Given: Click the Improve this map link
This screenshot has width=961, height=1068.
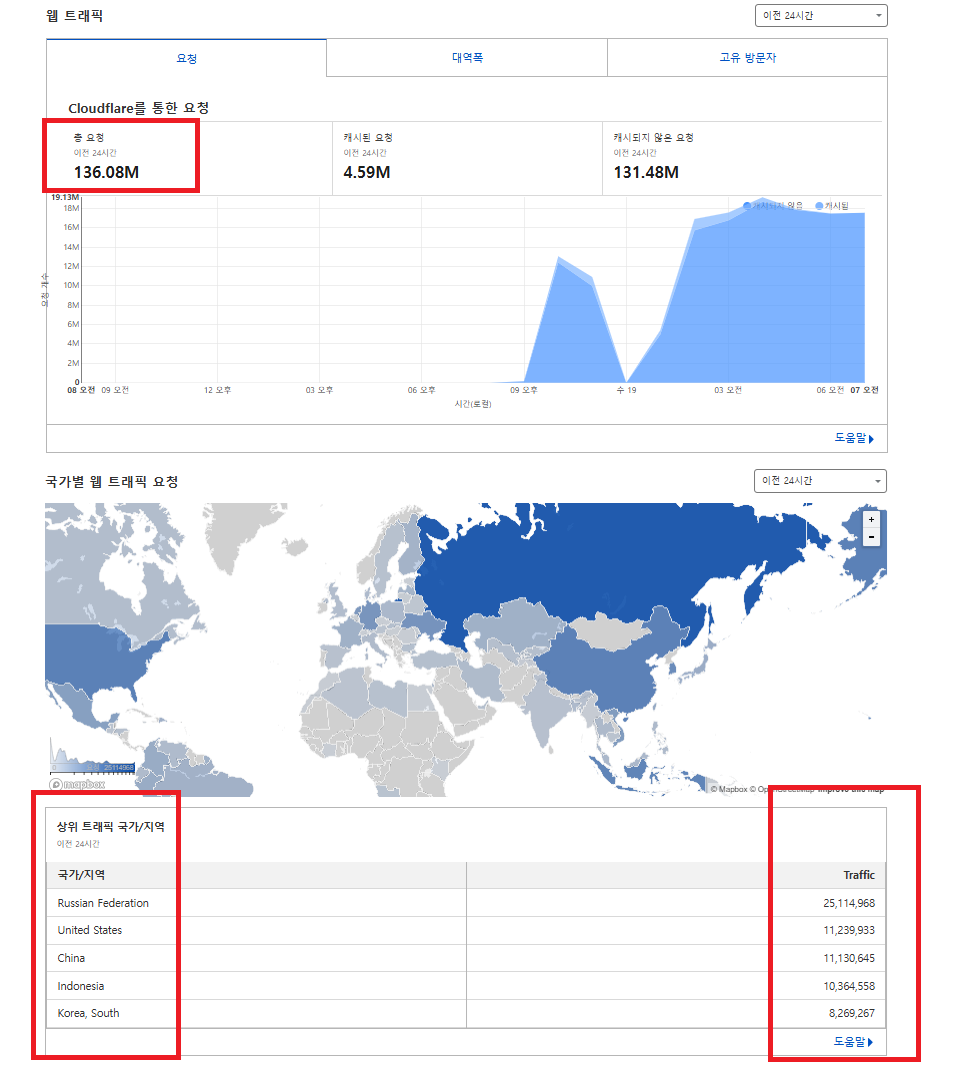Looking at the screenshot, I should tap(850, 789).
